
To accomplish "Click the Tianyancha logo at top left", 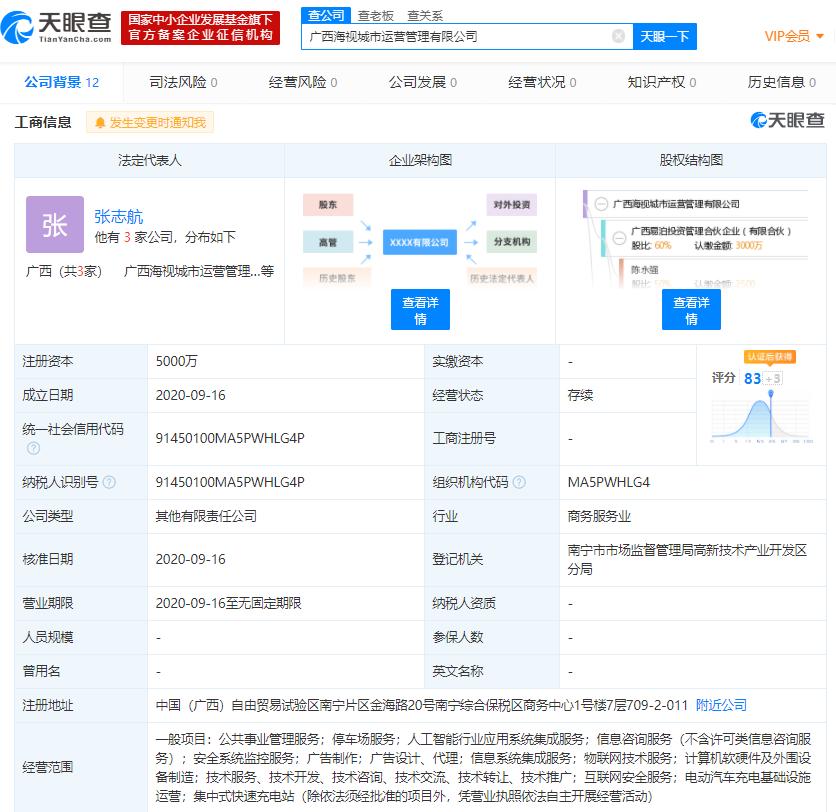I will pyautogui.click(x=57, y=28).
